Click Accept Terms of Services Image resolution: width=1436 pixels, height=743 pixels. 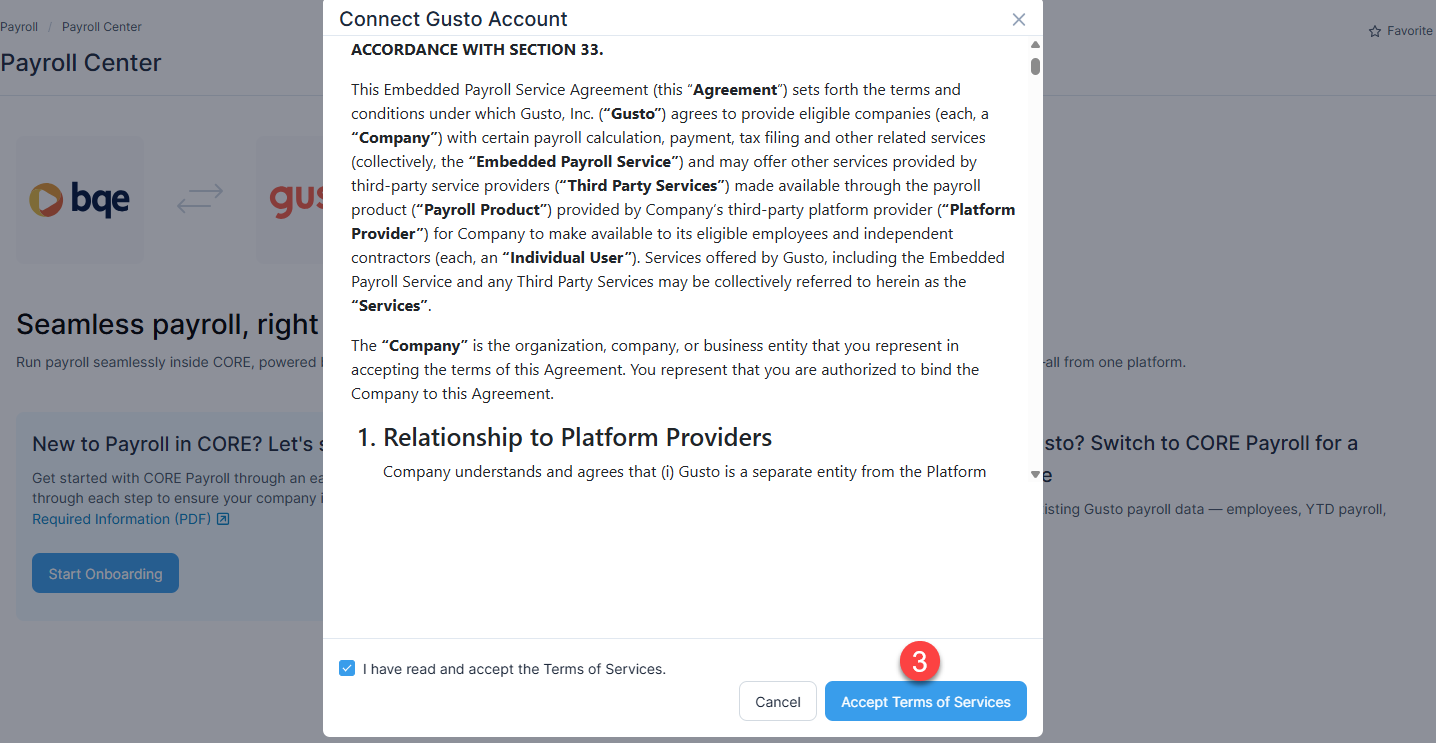[925, 702]
